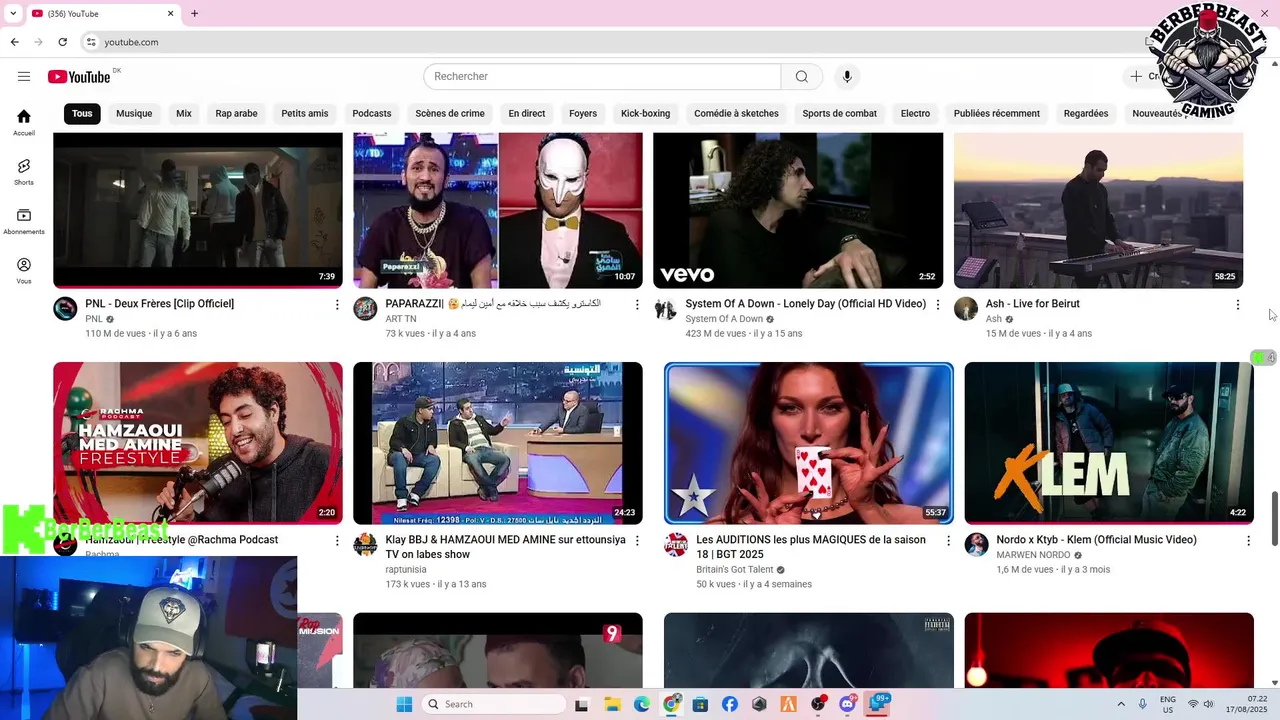
Task: Go to Accueil in sidebar
Action: 24,122
